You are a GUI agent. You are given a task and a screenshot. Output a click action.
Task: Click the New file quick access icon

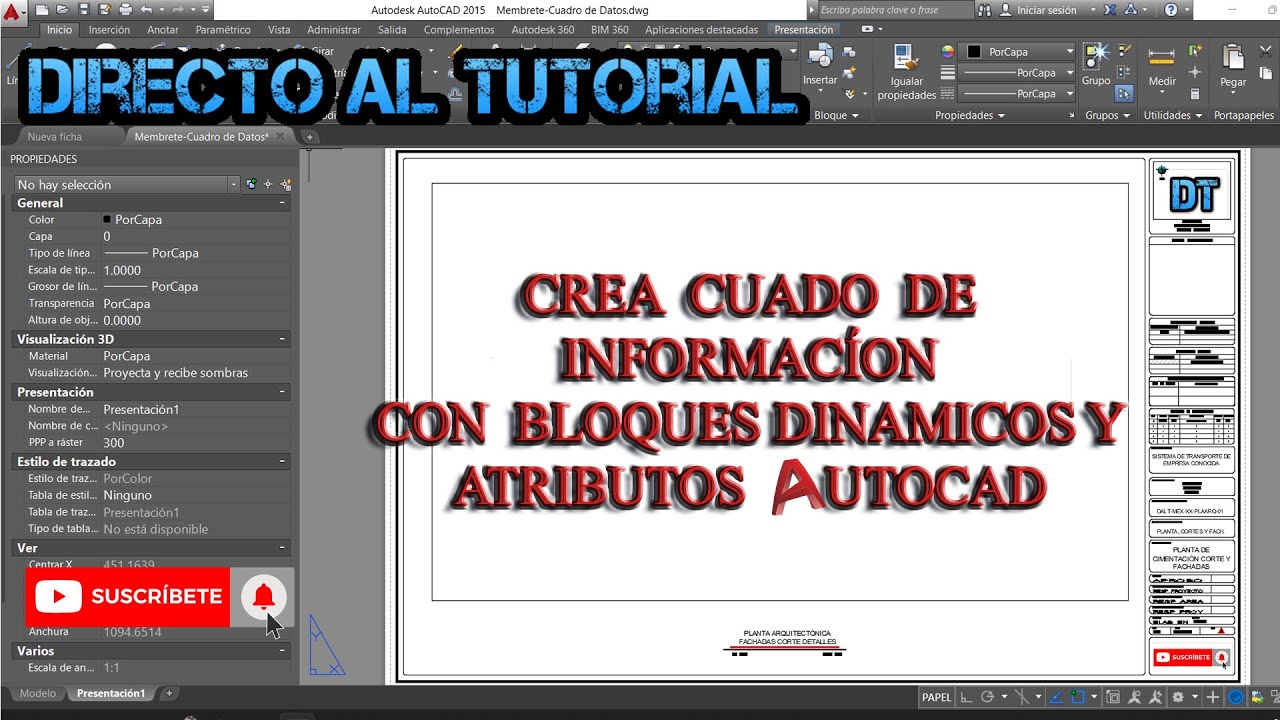point(40,9)
